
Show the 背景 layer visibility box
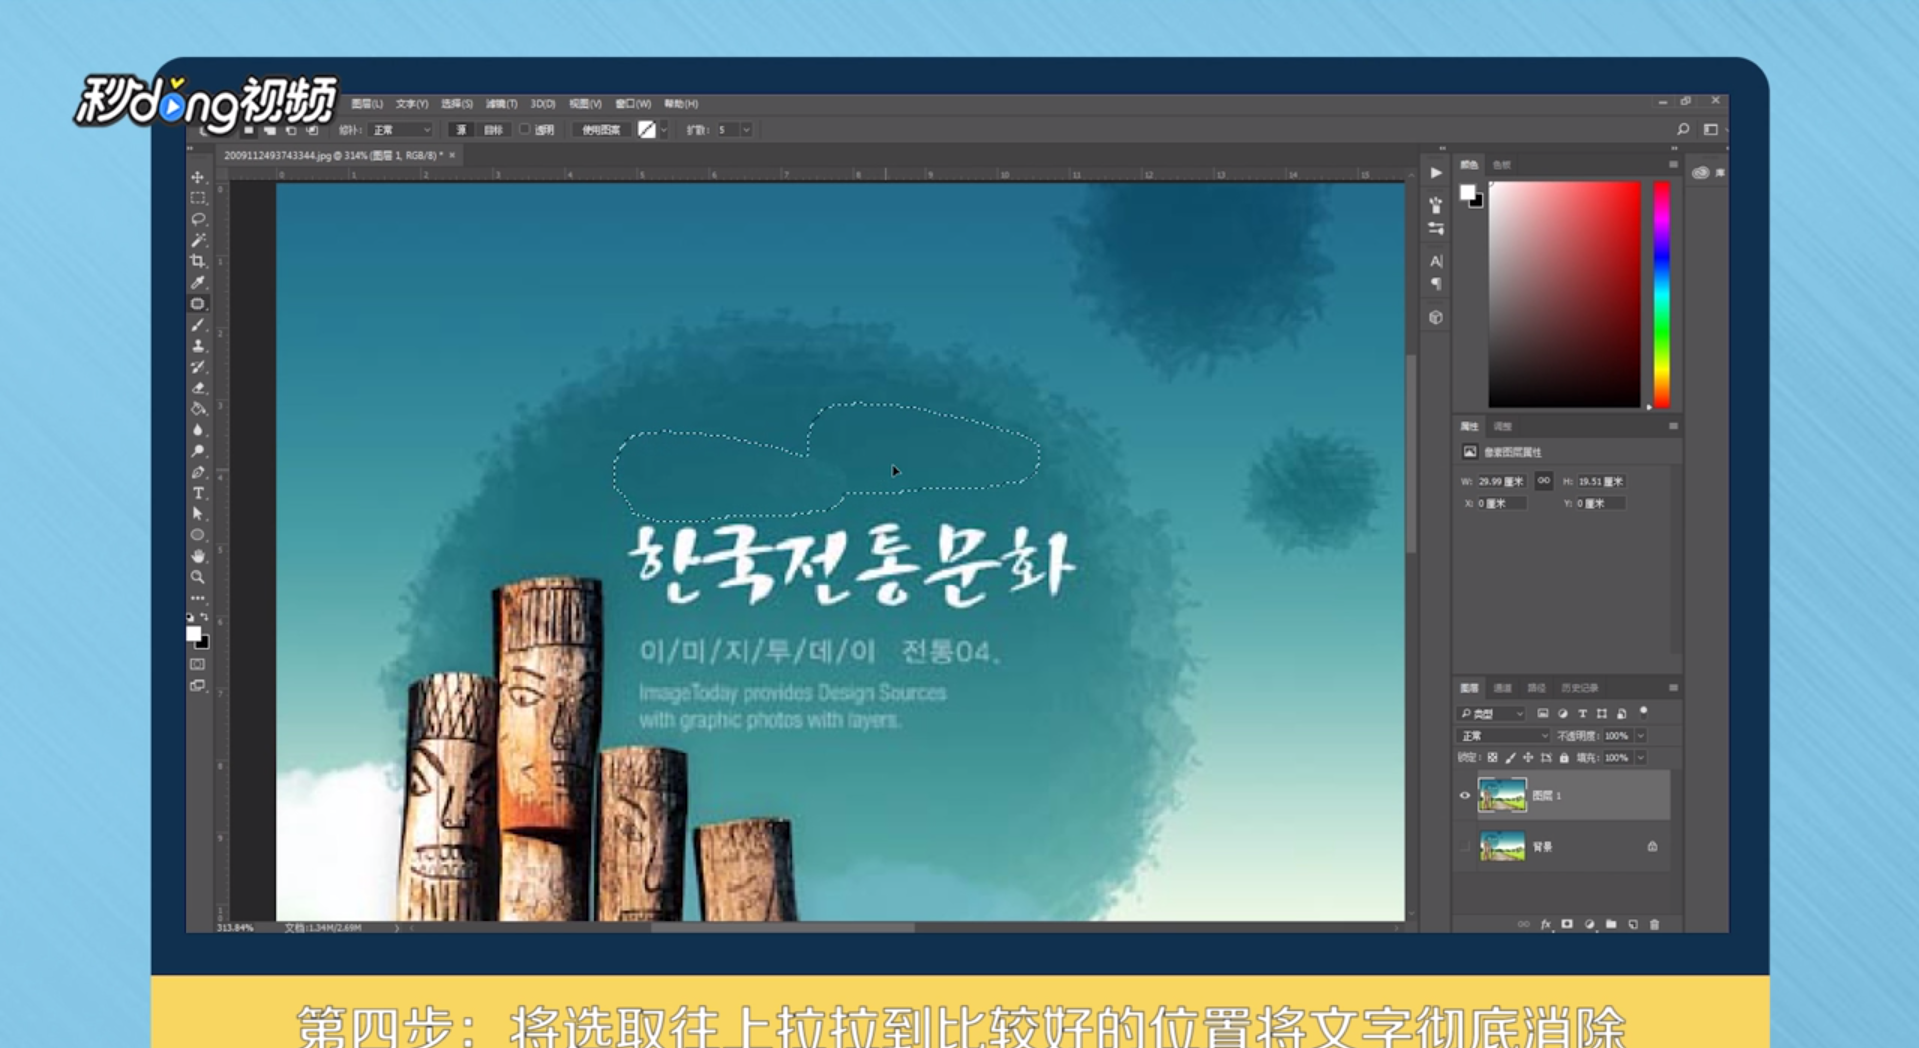click(1465, 847)
